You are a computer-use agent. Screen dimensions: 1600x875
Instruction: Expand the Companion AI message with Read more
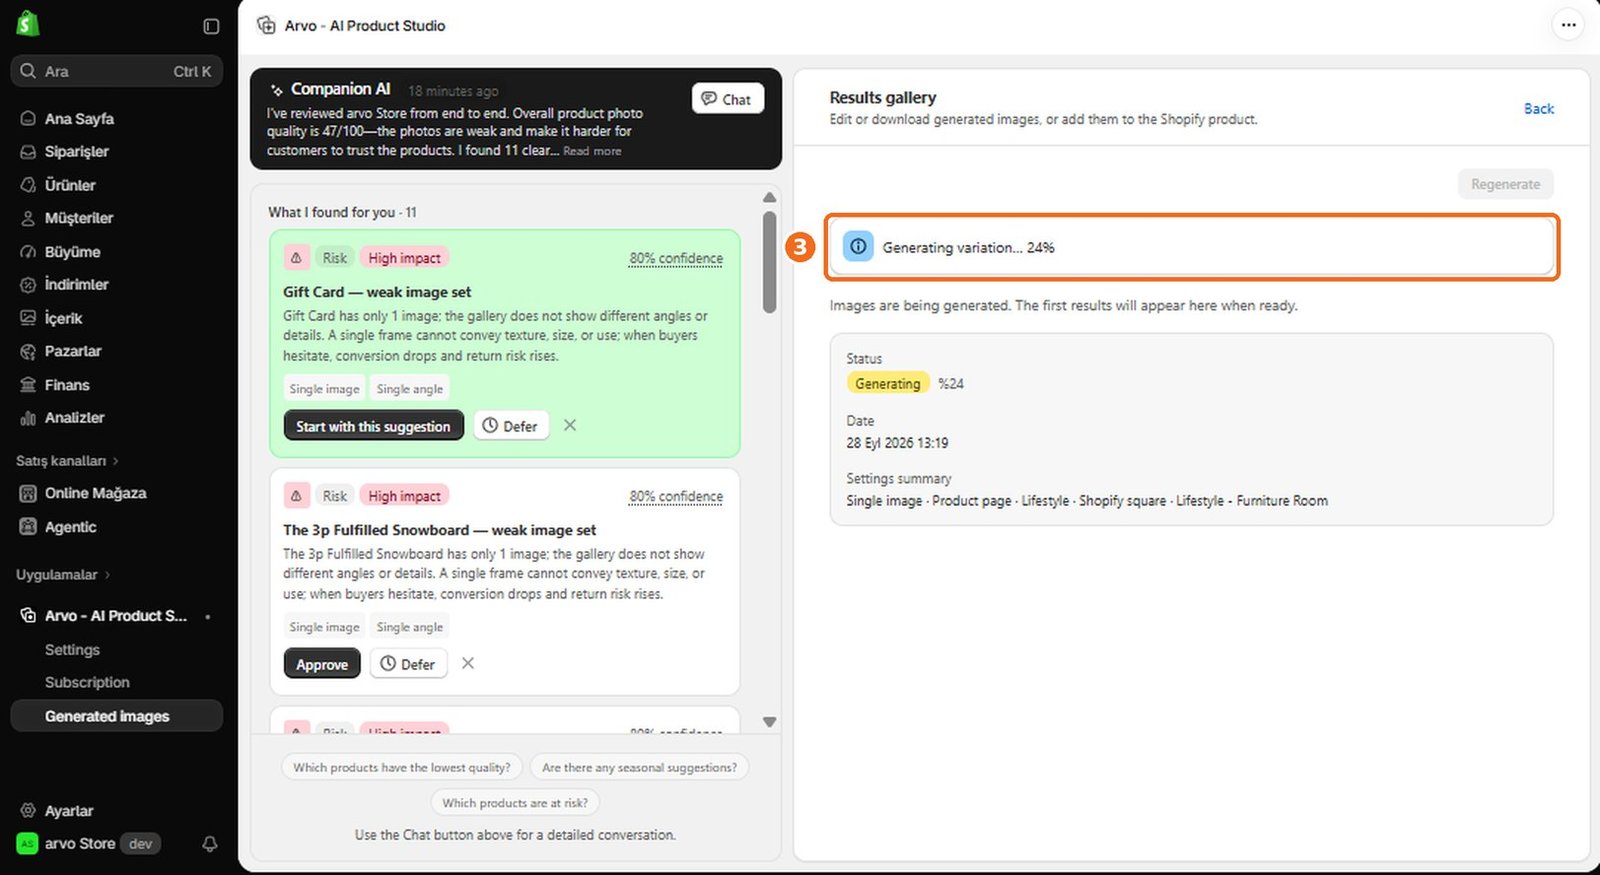tap(592, 151)
